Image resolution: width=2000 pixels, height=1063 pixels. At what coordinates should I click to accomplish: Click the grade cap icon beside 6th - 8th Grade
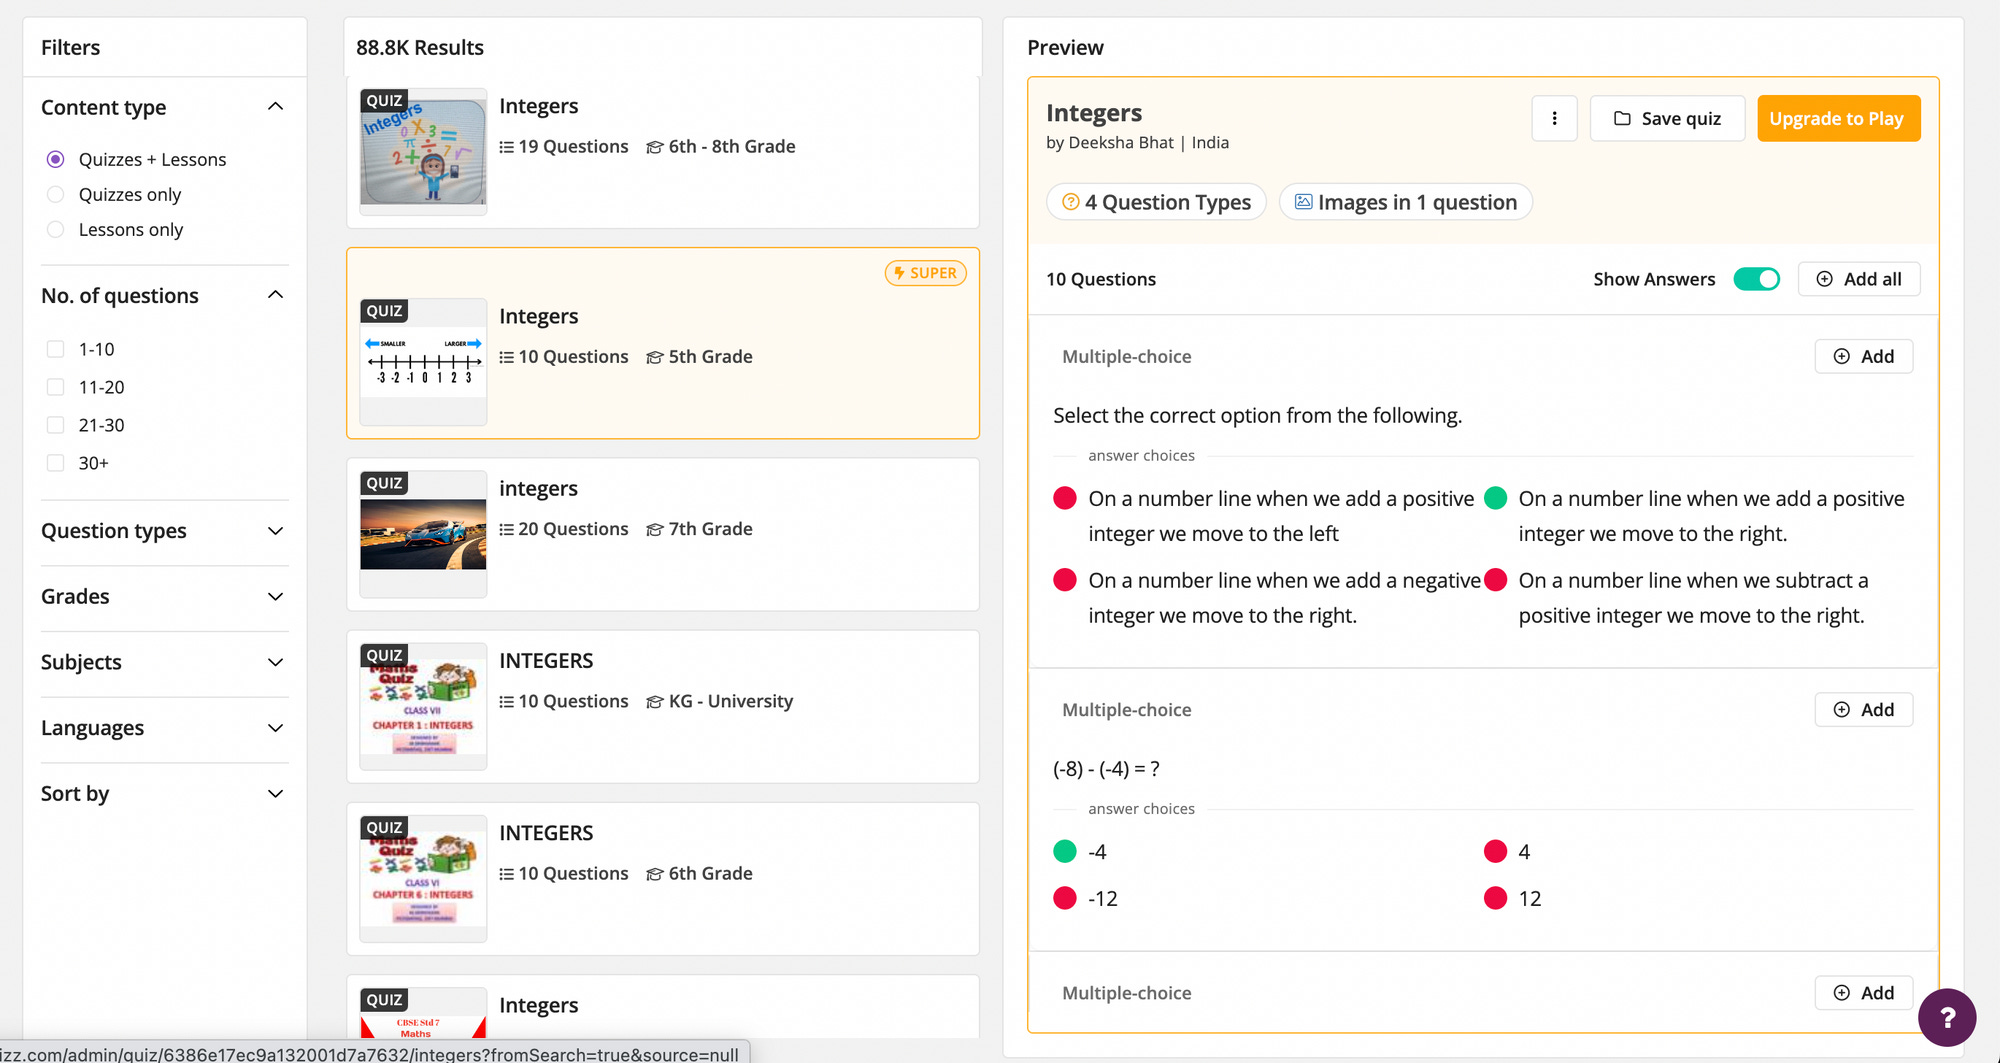pos(655,147)
